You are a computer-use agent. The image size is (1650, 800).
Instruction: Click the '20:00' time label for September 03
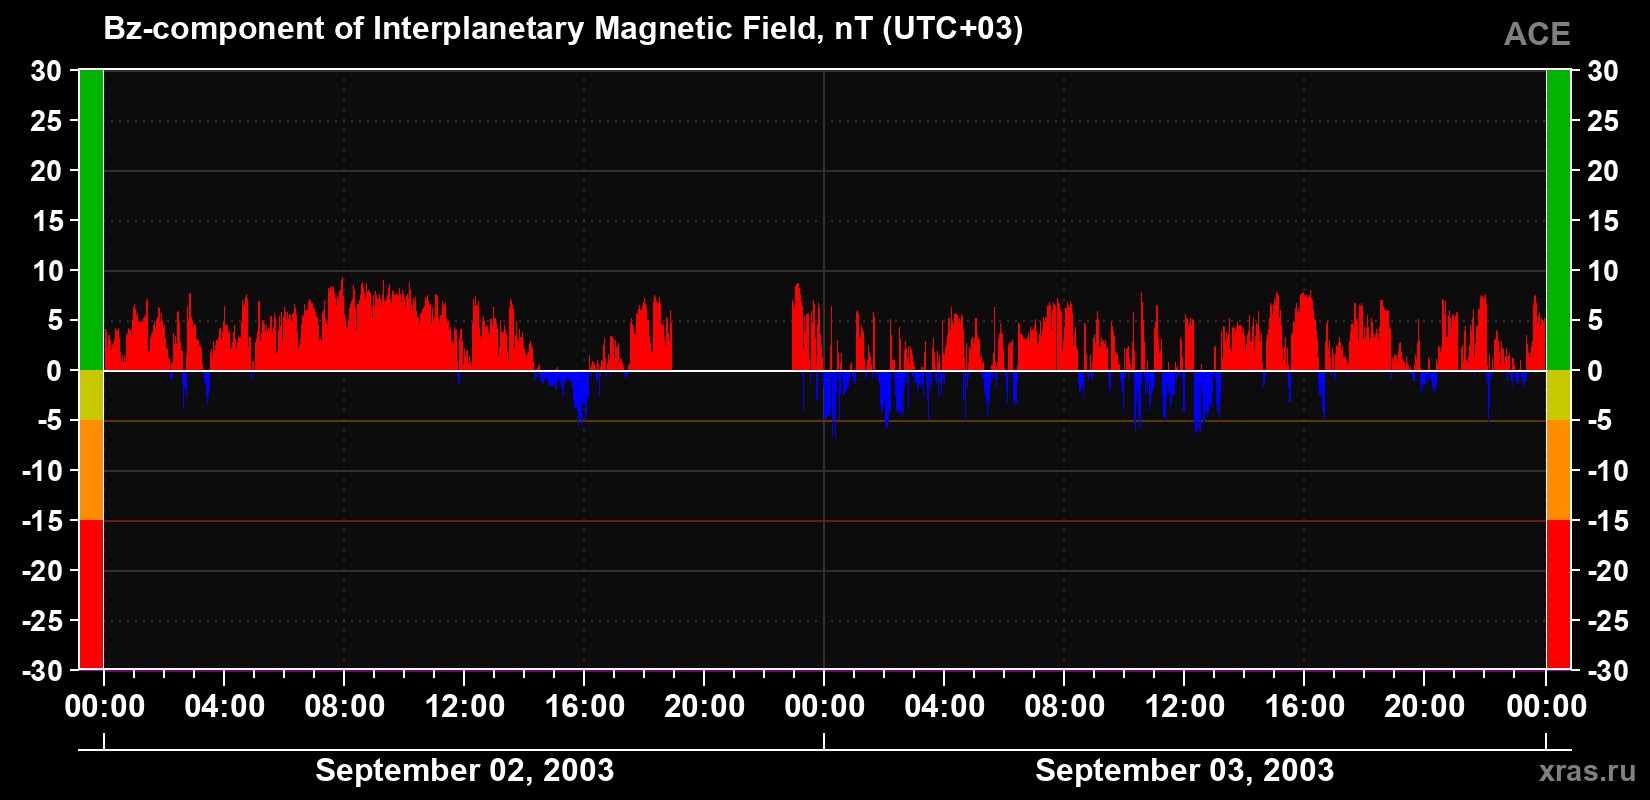tap(1425, 707)
